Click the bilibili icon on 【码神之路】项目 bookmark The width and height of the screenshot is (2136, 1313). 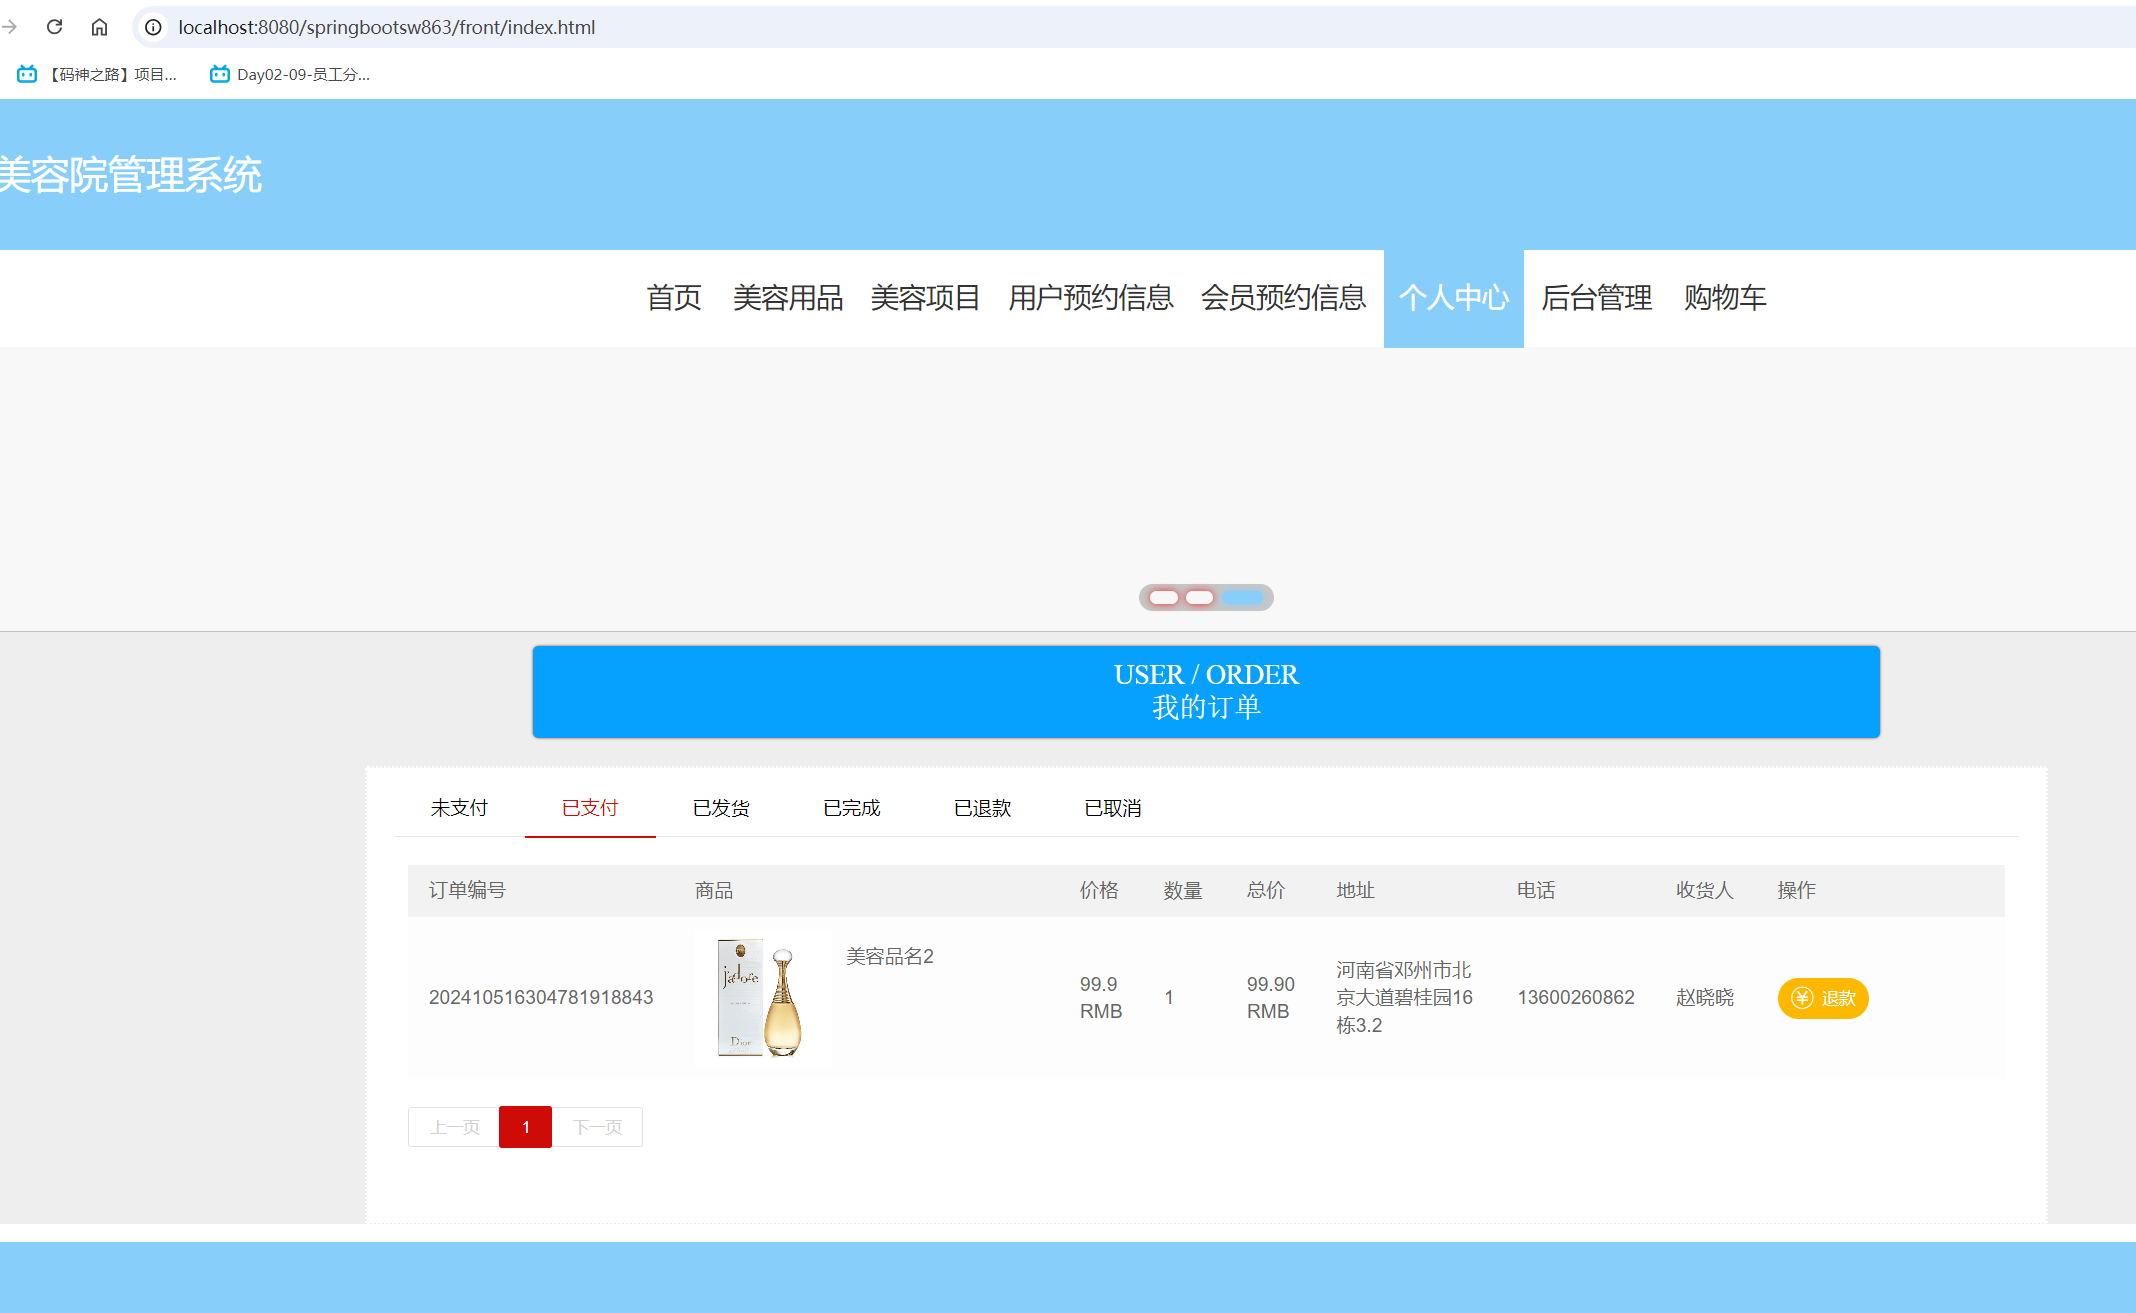click(x=24, y=73)
